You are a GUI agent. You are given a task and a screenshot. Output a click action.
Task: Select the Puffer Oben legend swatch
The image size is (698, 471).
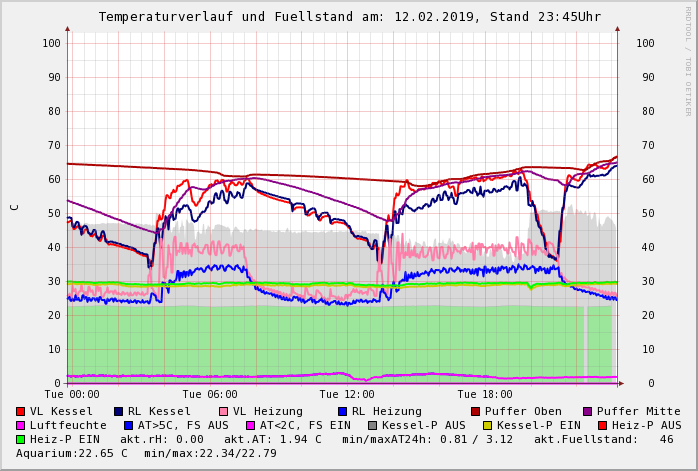pos(476,411)
